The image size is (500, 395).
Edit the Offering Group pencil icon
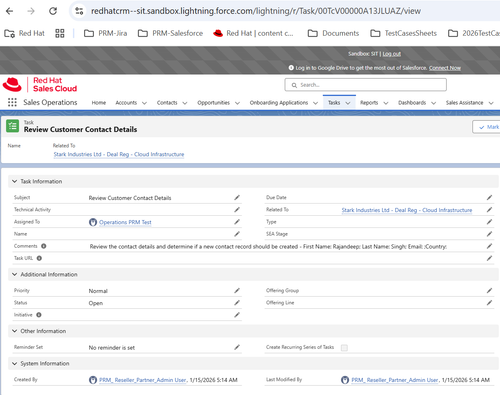[x=489, y=291]
